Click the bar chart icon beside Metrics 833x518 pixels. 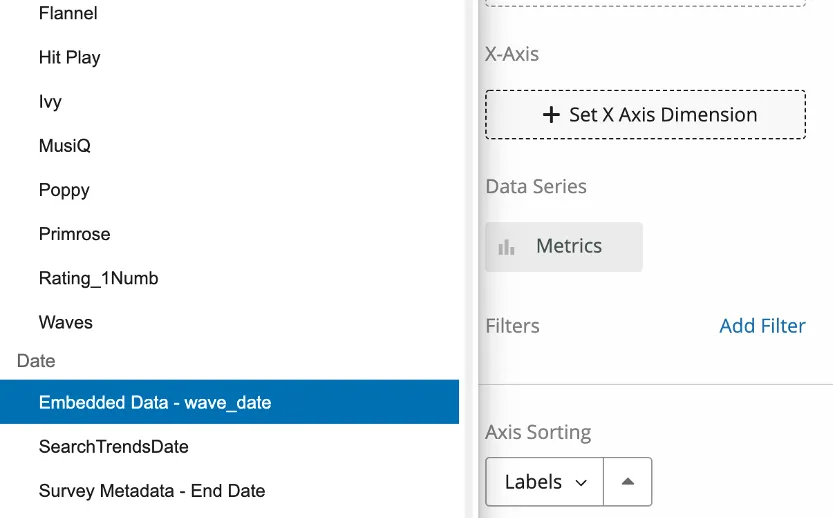point(507,247)
